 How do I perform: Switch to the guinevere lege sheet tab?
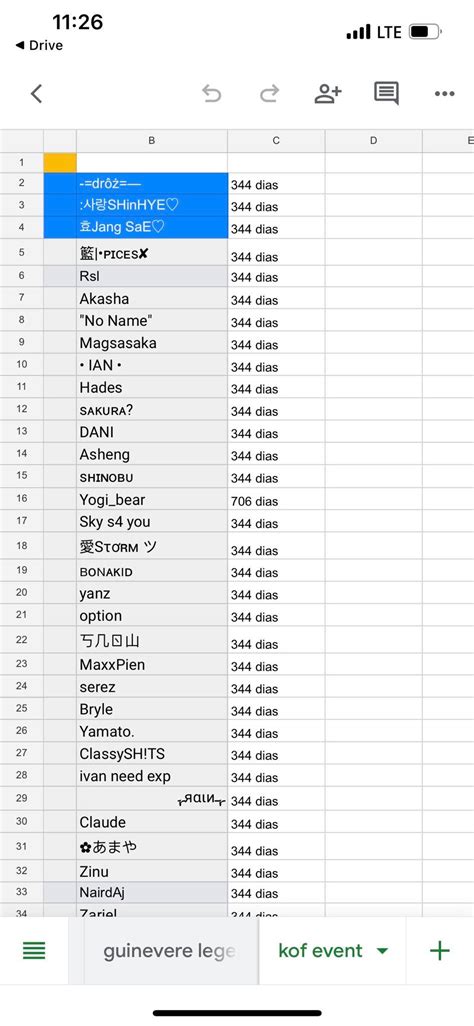(170, 951)
